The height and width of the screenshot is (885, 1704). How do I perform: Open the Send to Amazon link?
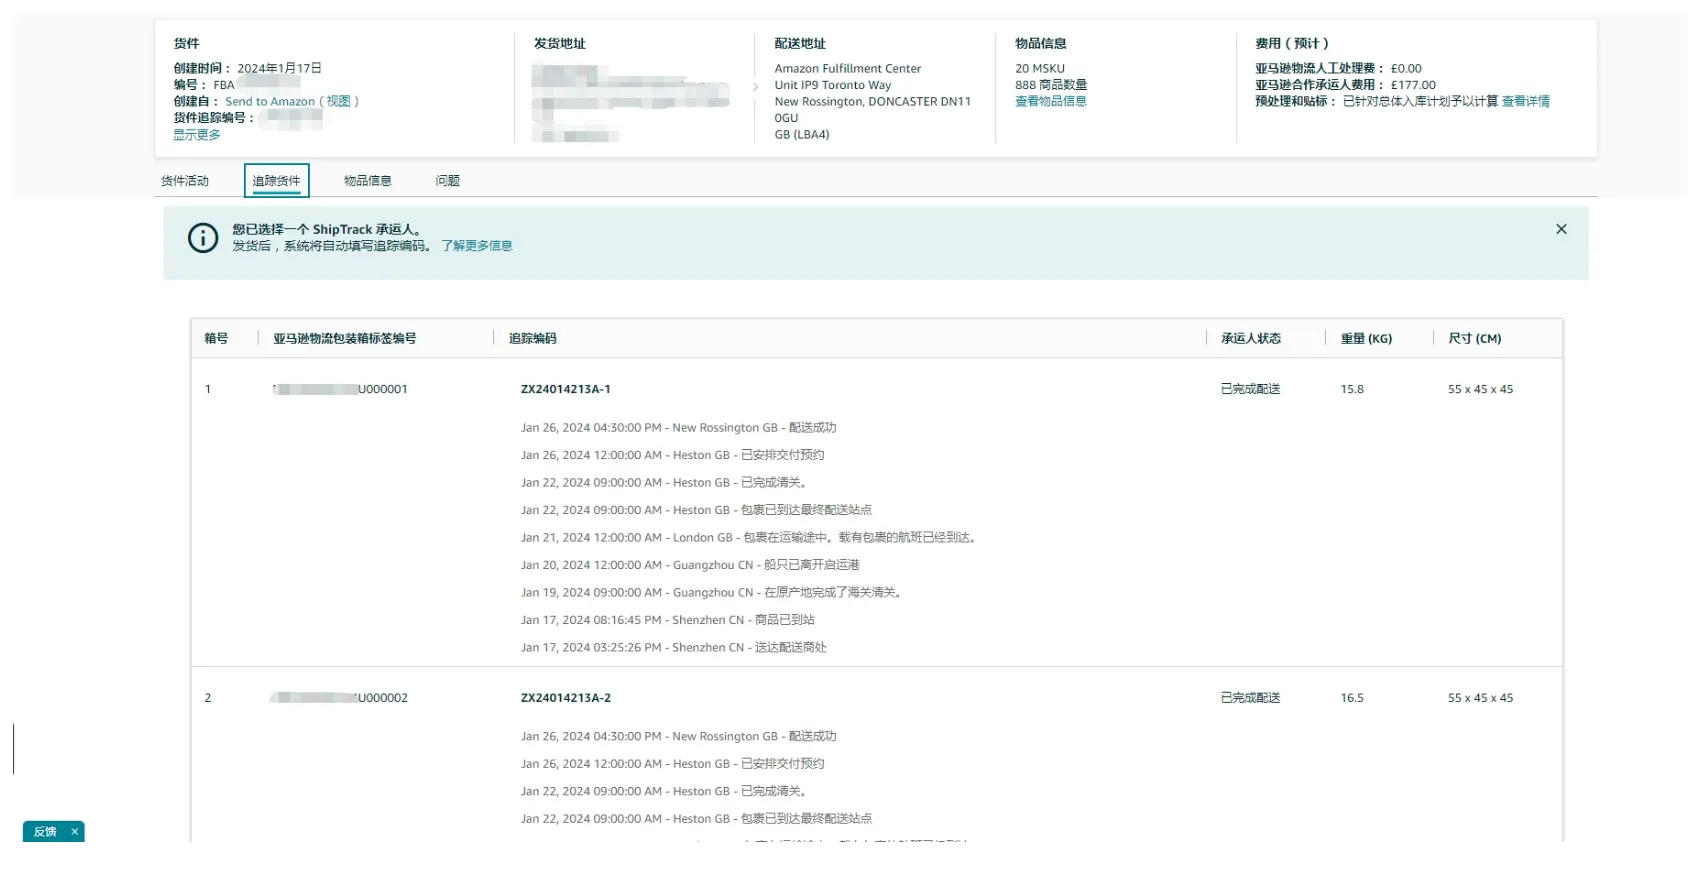tap(291, 101)
